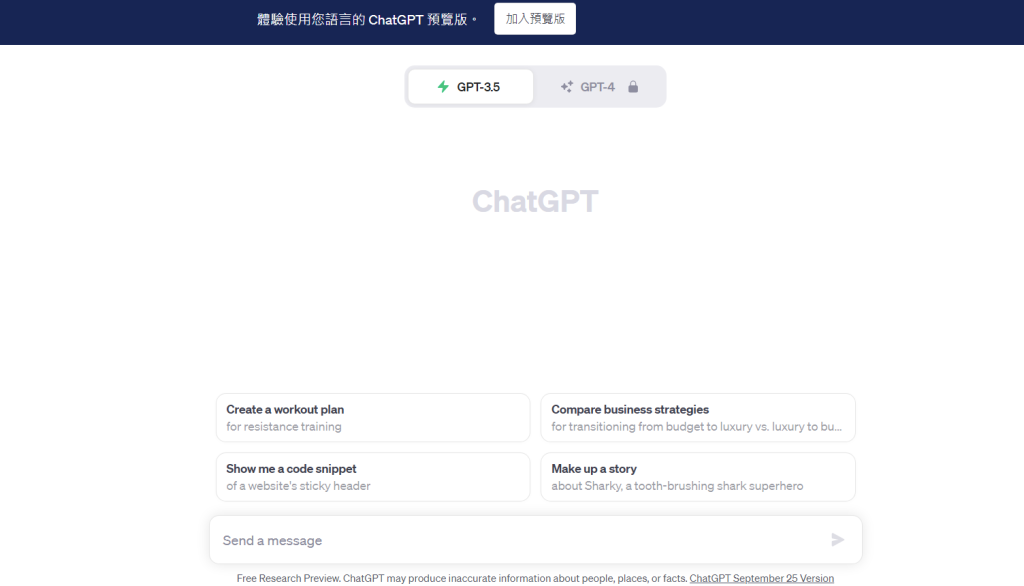Choose the Create a workout plan suggestion

click(373, 417)
